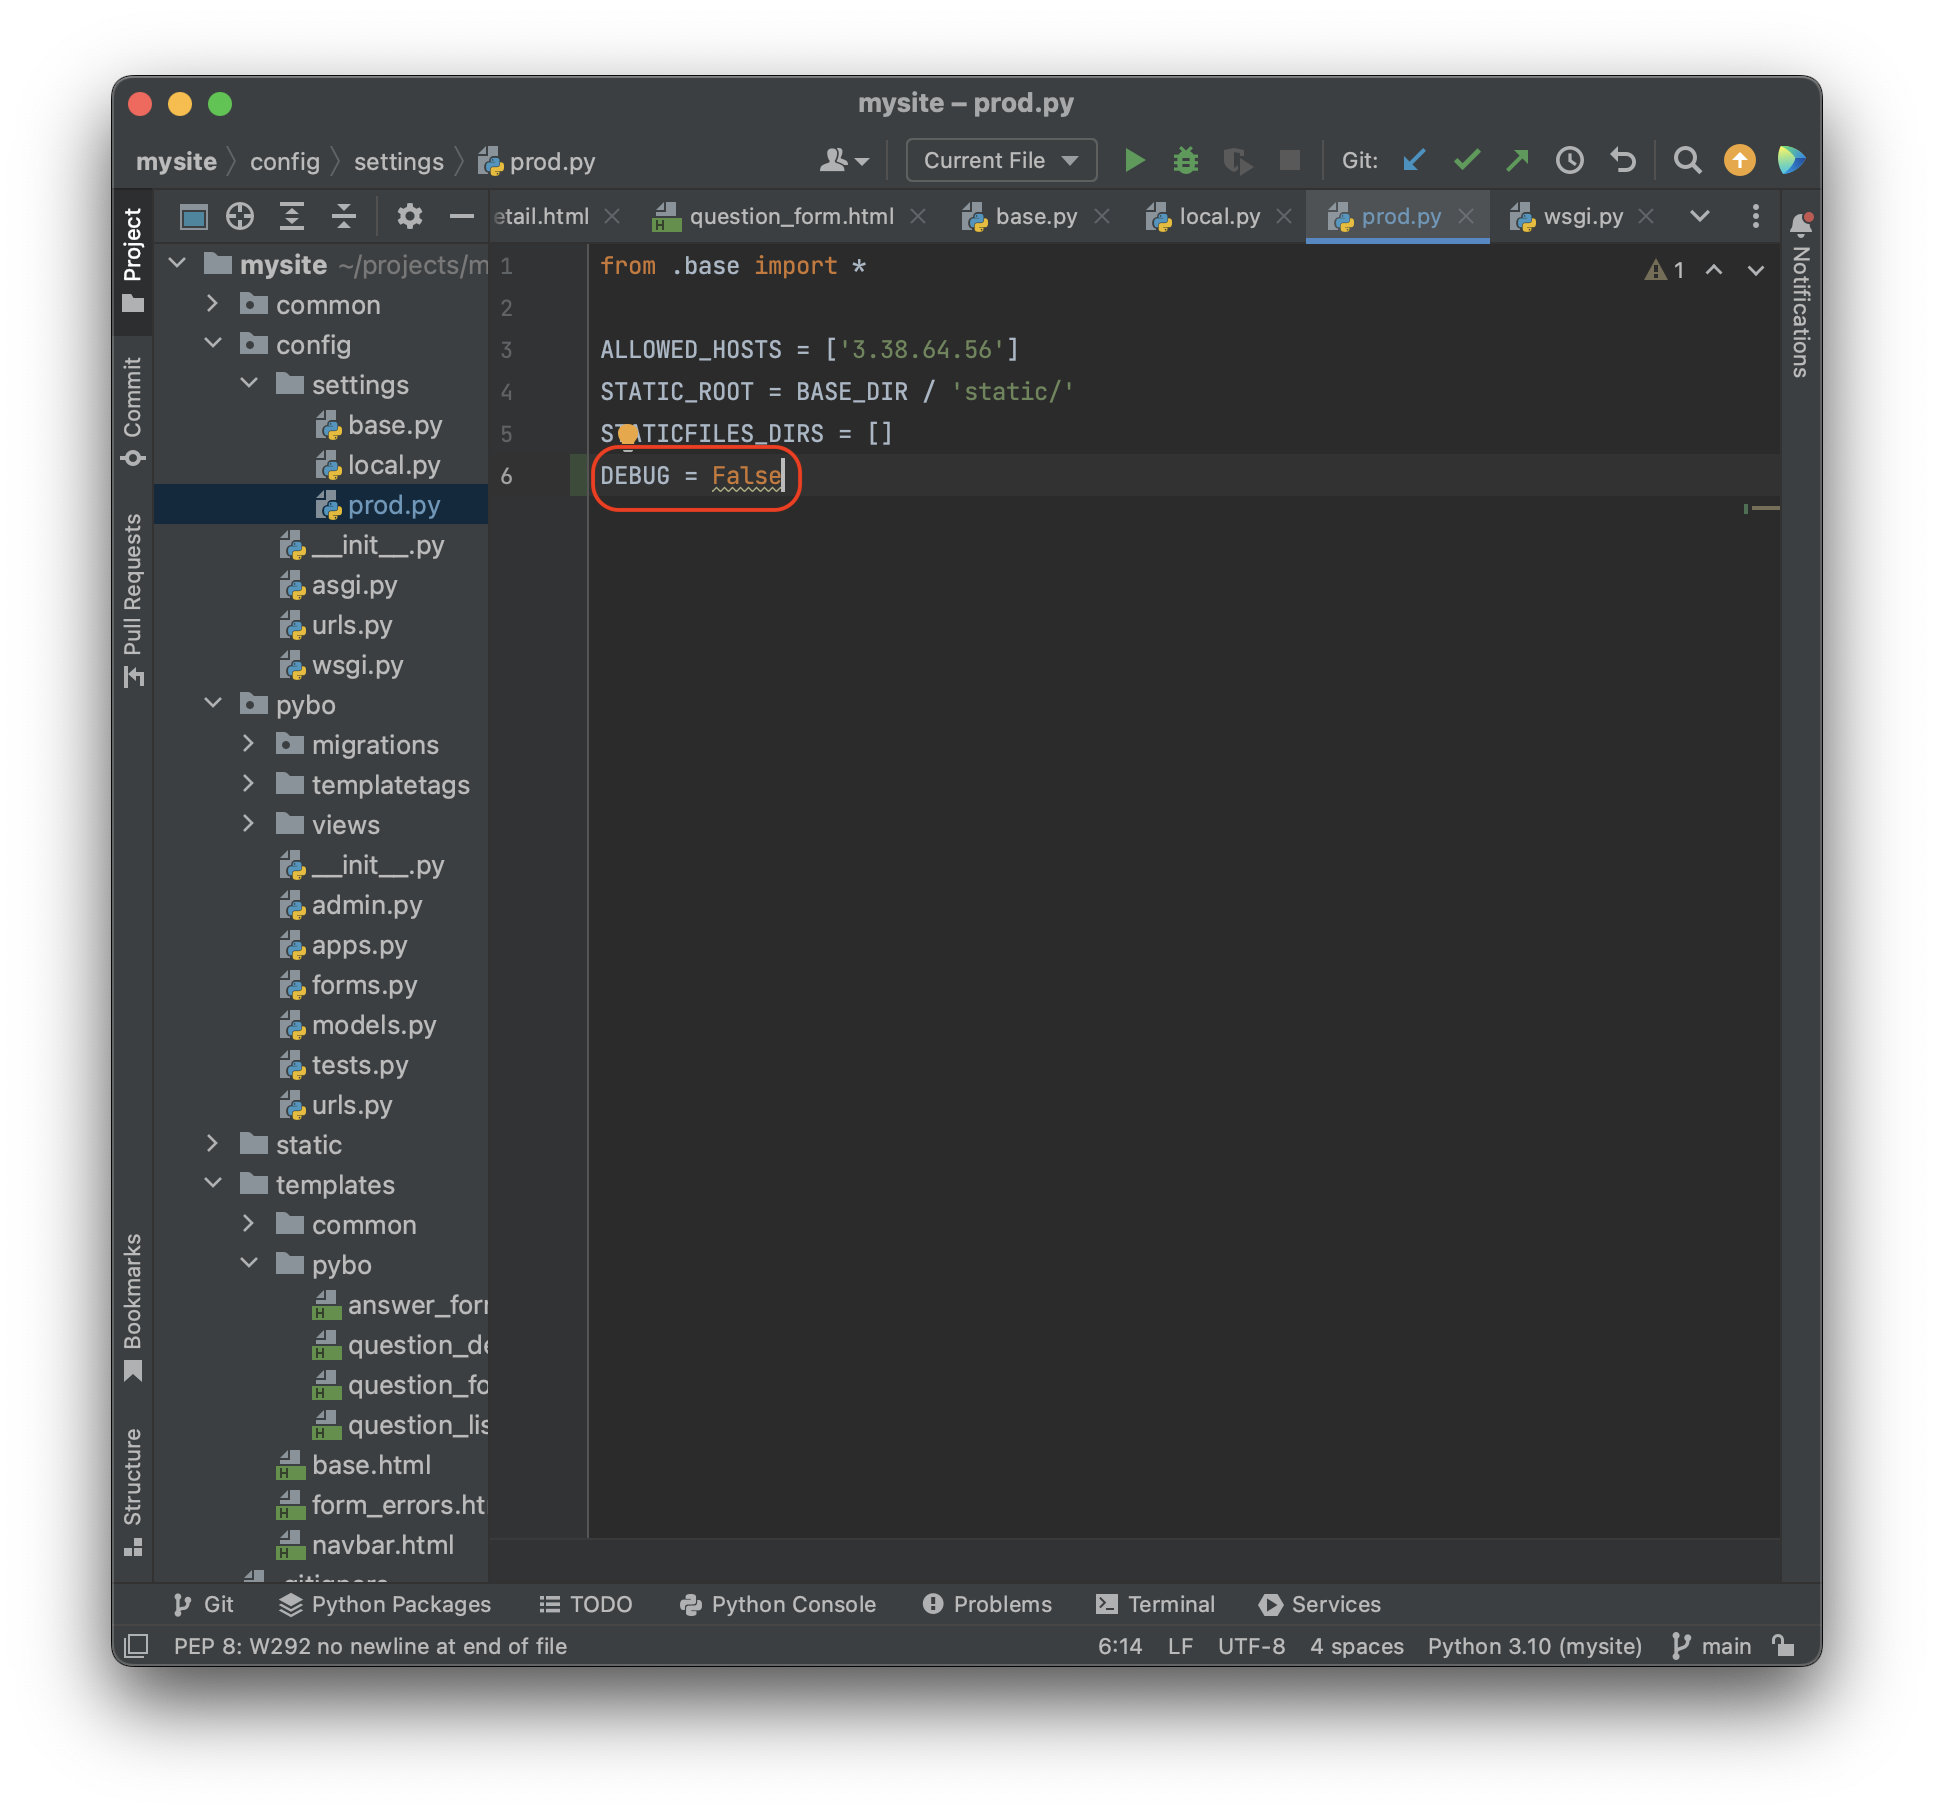Open Git history clock icon

click(x=1569, y=160)
